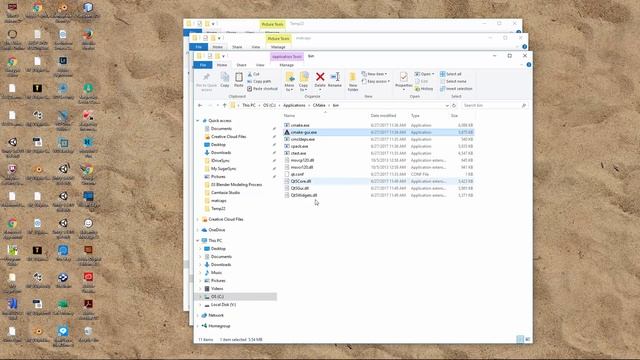The width and height of the screenshot is (640, 360).
Task: Select OS (C:) drive in navigation pane
Action: [x=217, y=297]
